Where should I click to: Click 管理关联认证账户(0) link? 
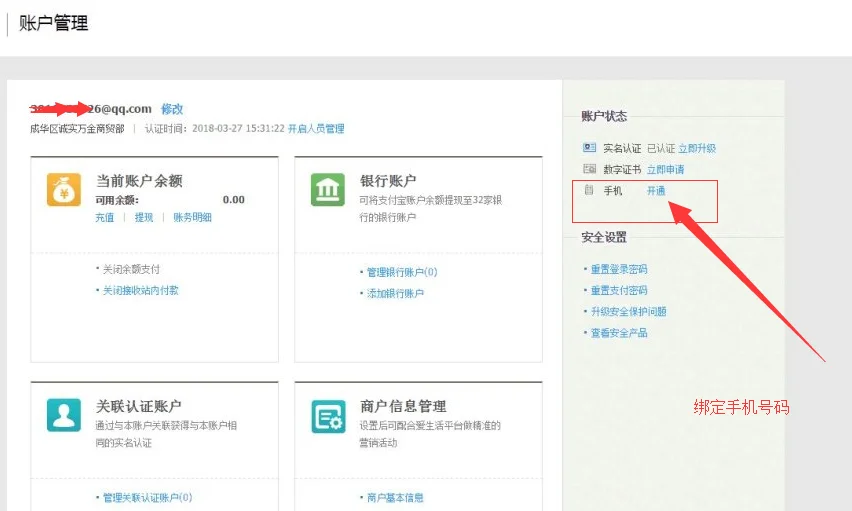click(x=147, y=497)
